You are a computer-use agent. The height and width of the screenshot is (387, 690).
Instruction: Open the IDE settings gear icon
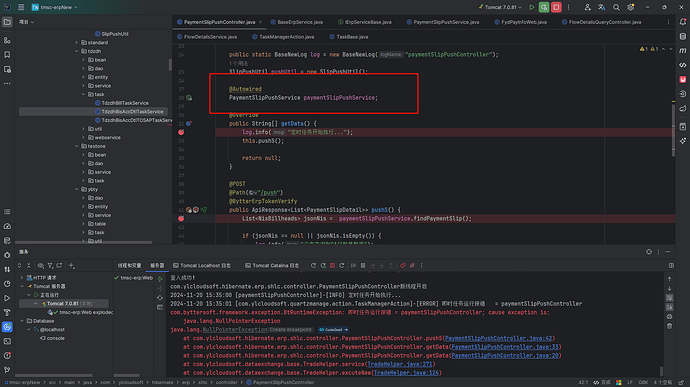[x=631, y=7]
